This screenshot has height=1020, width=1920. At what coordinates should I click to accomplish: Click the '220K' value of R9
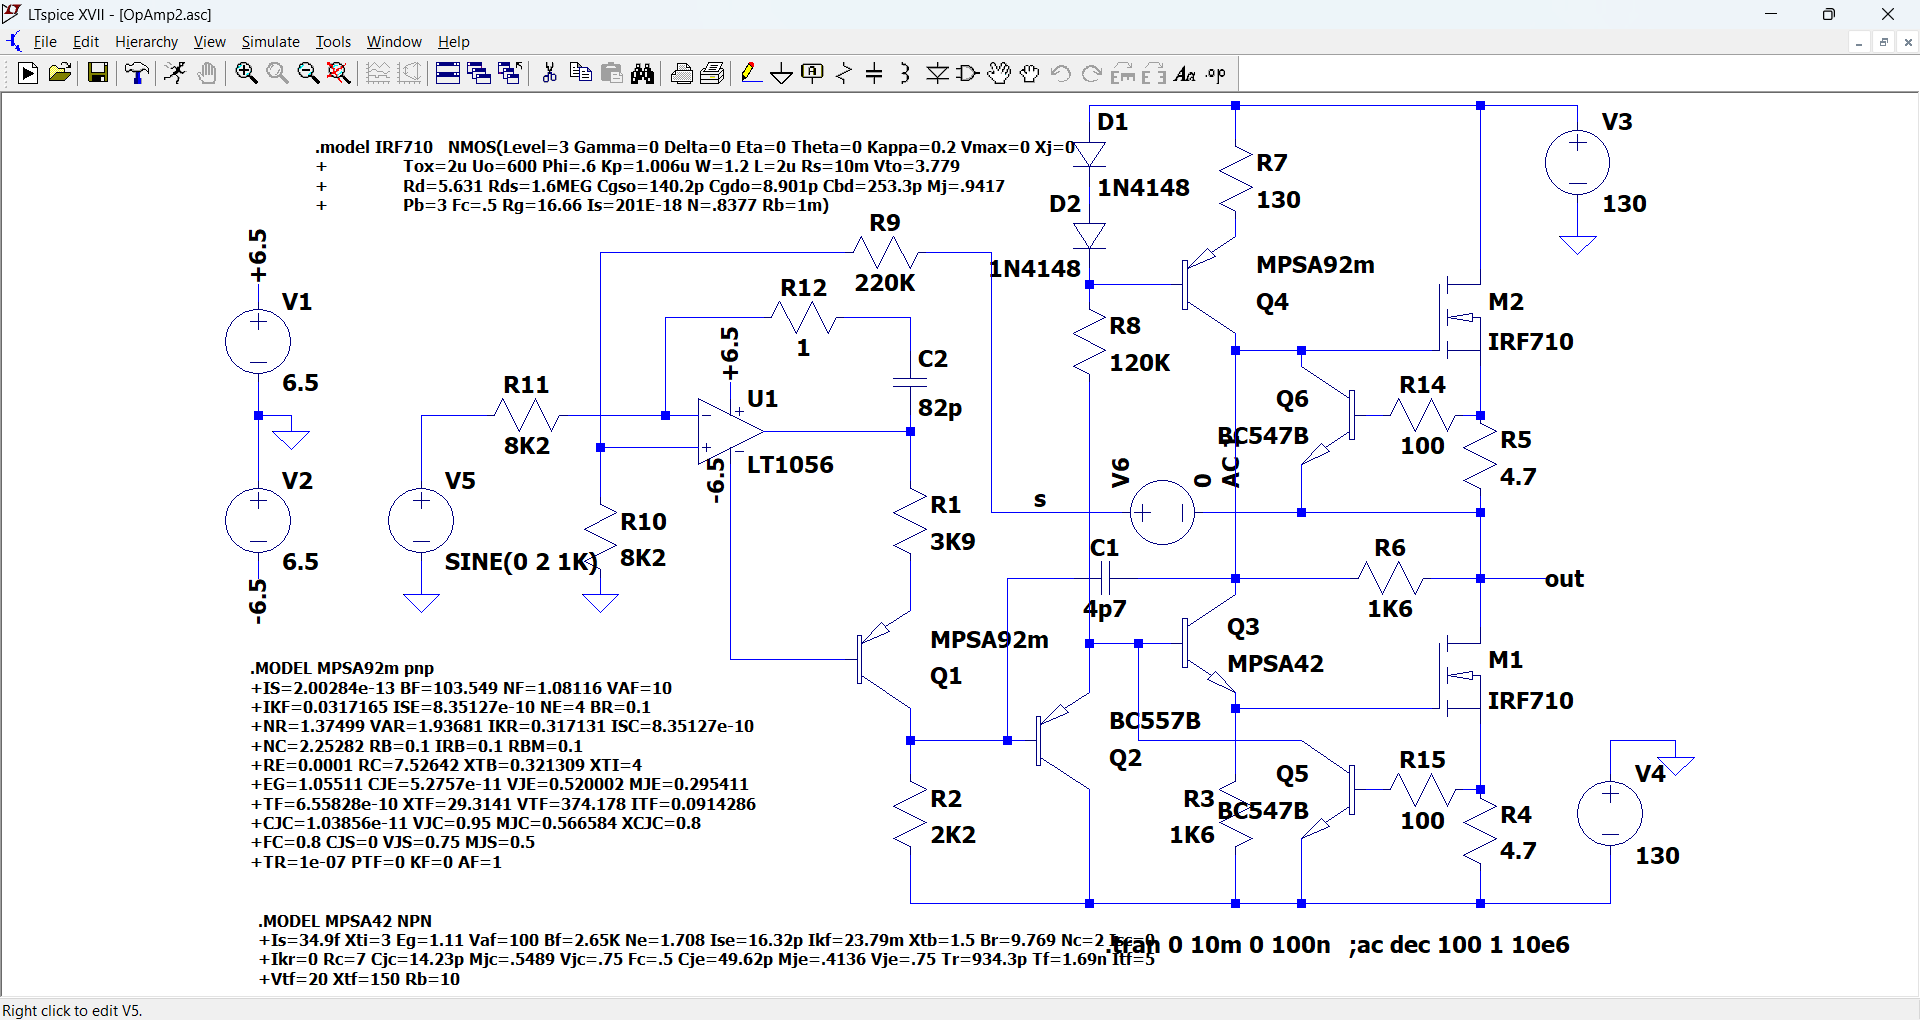coord(885,283)
